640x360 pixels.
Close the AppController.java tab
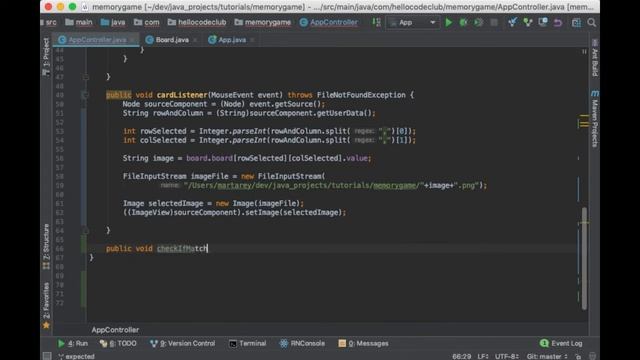point(133,40)
